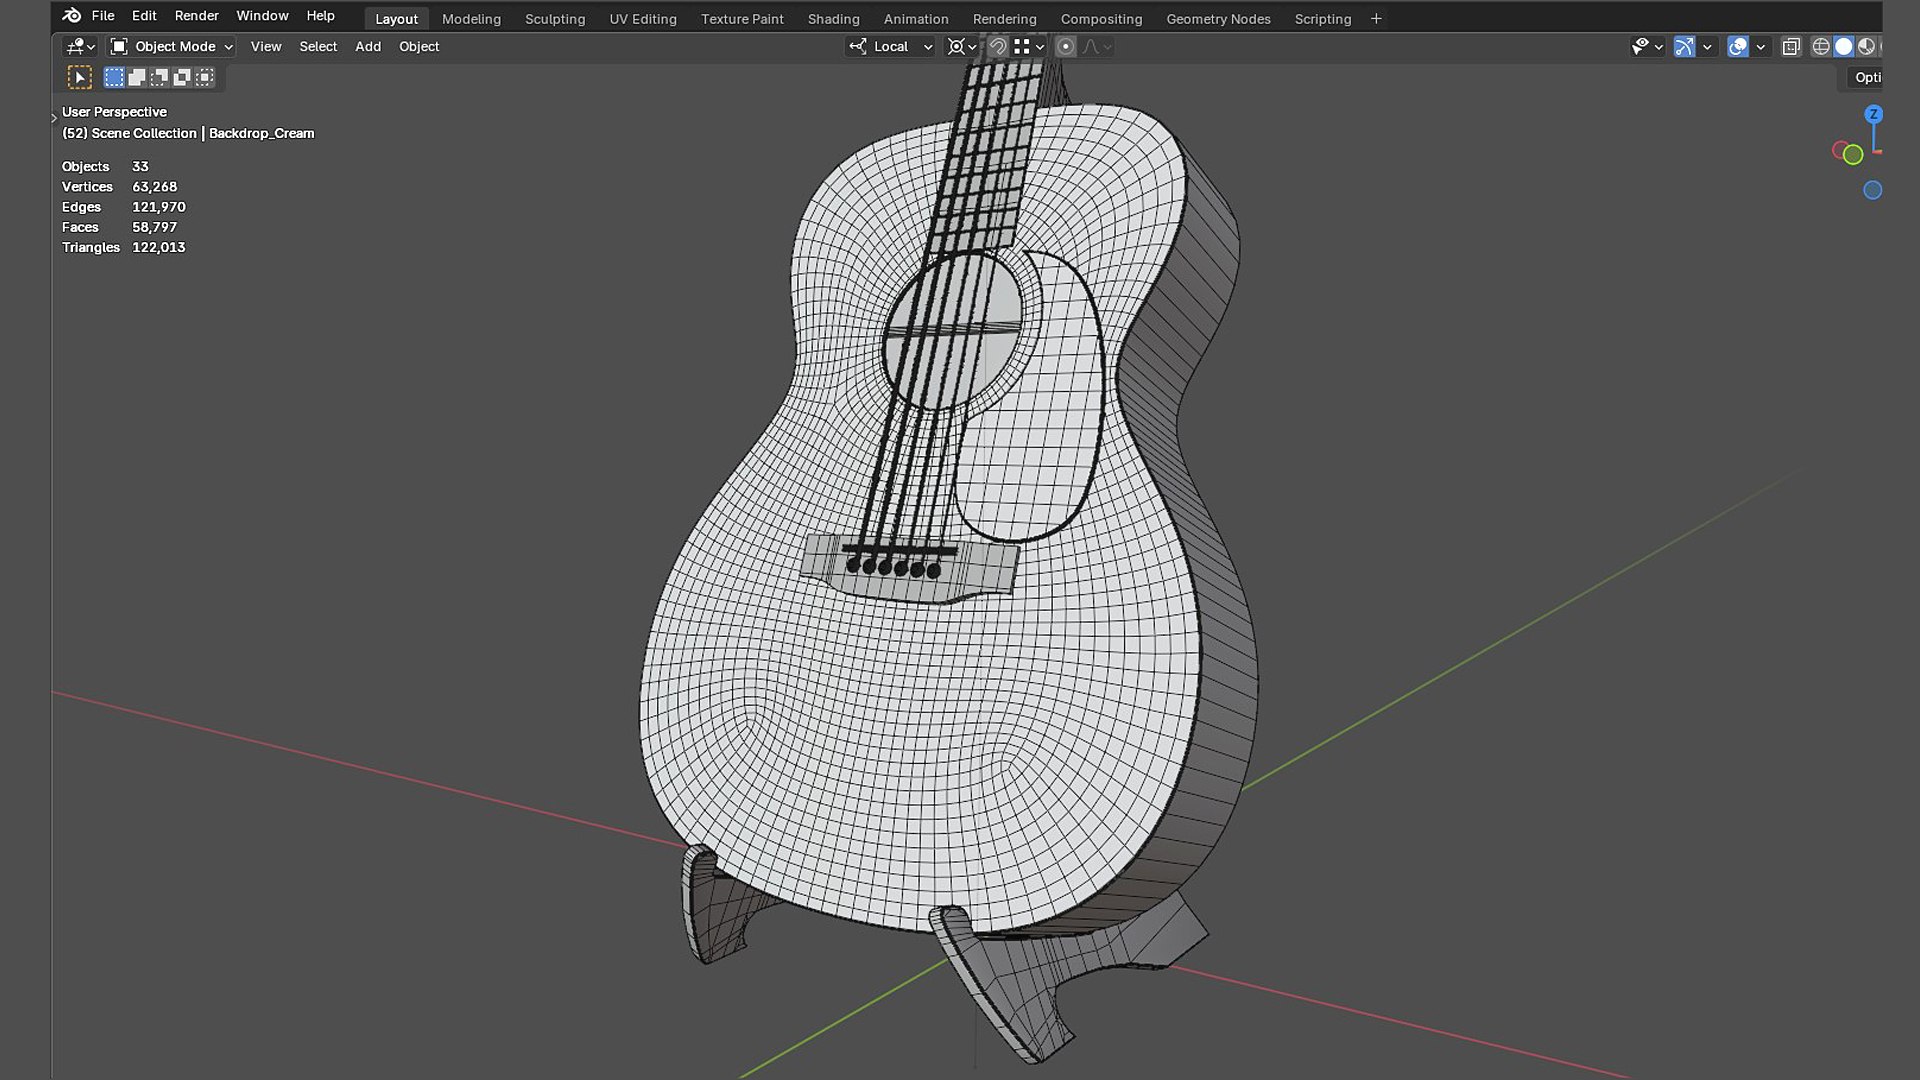
Task: Choose Subtract selection mode
Action: pyautogui.click(x=159, y=77)
